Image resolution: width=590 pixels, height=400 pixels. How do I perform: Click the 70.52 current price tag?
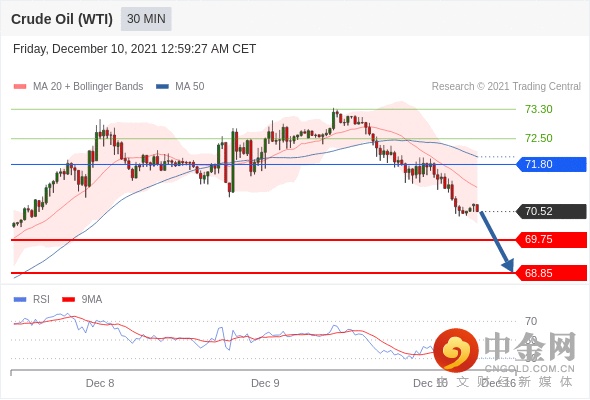tap(551, 211)
